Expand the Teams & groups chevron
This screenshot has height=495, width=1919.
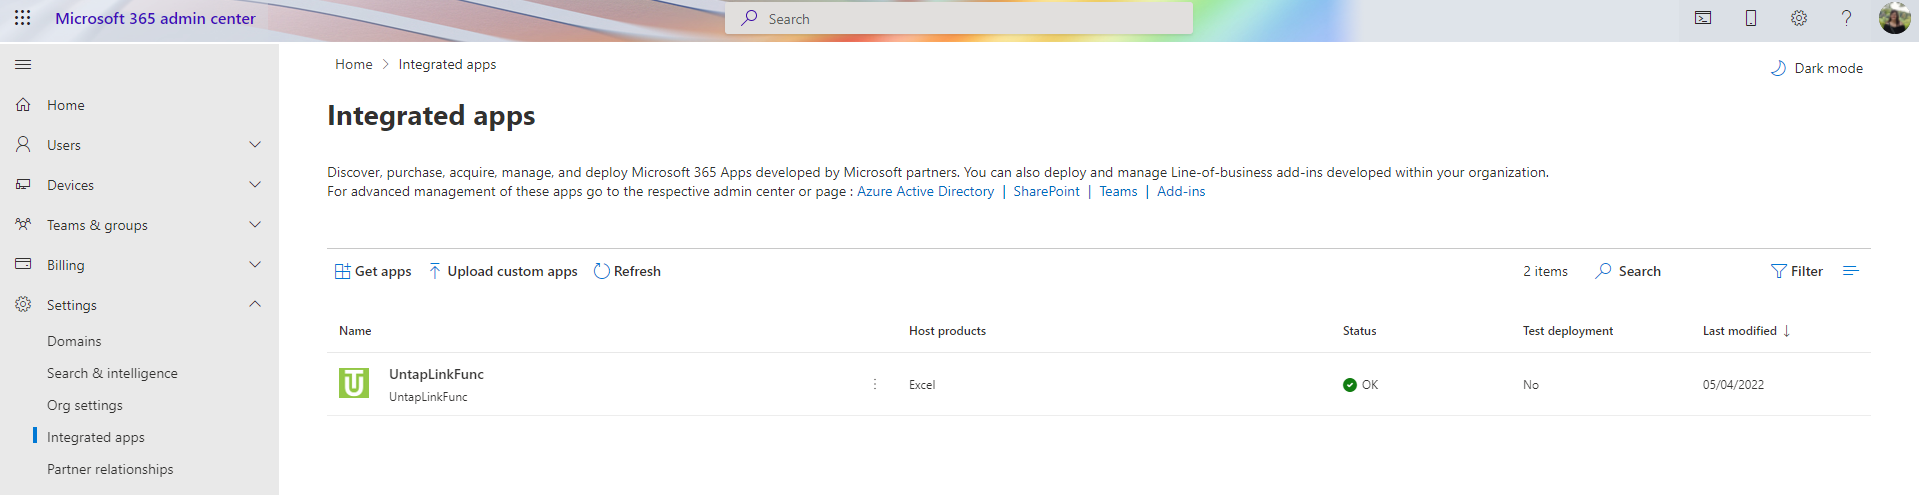pyautogui.click(x=255, y=225)
